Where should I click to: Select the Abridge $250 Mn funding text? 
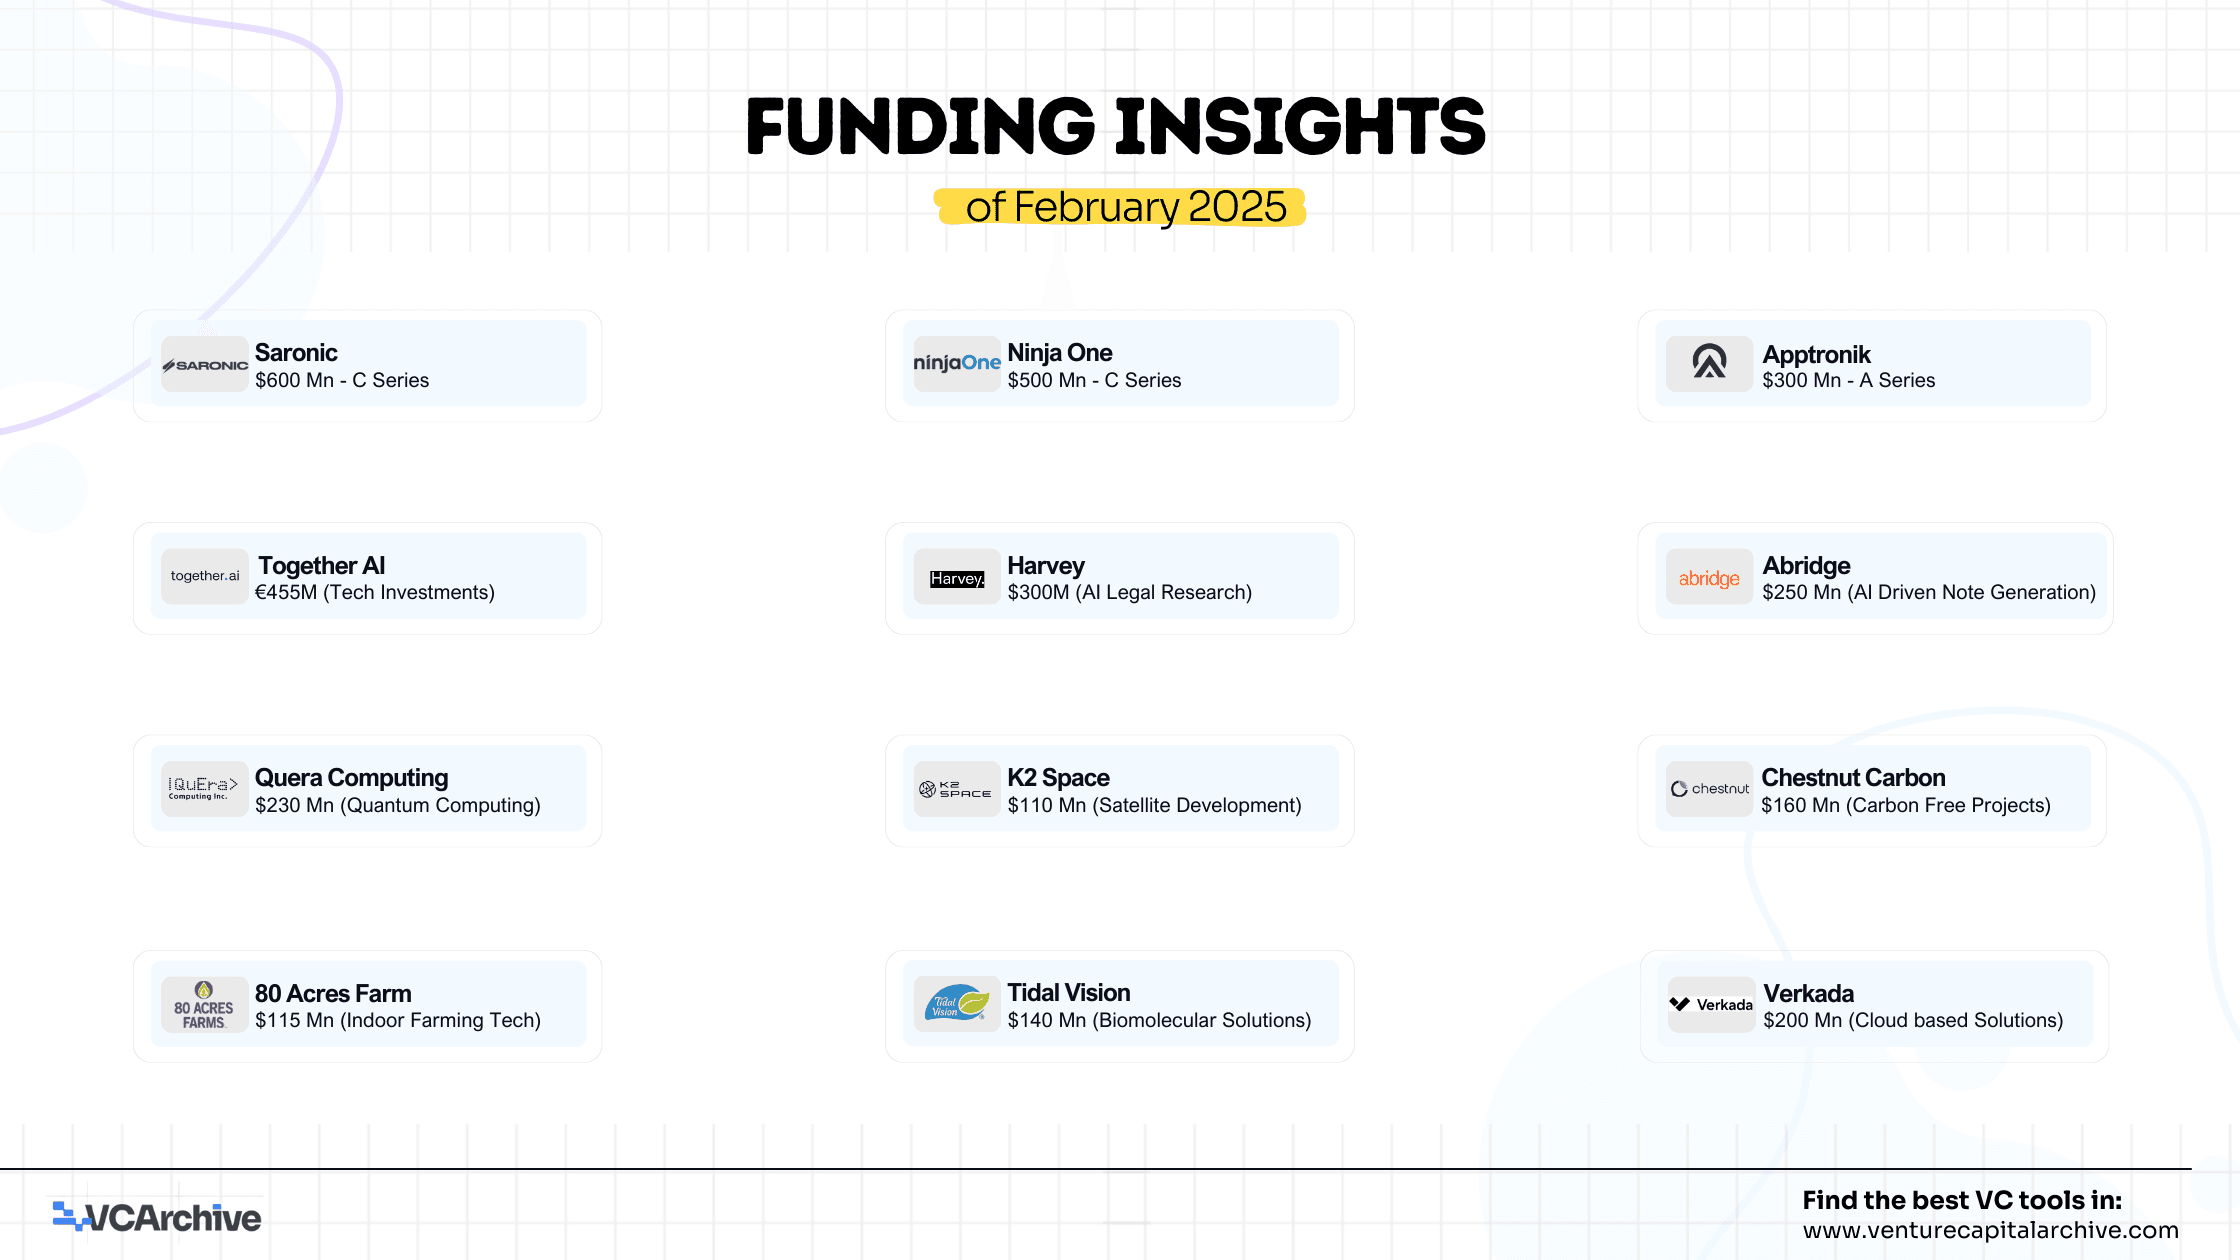pos(1929,592)
